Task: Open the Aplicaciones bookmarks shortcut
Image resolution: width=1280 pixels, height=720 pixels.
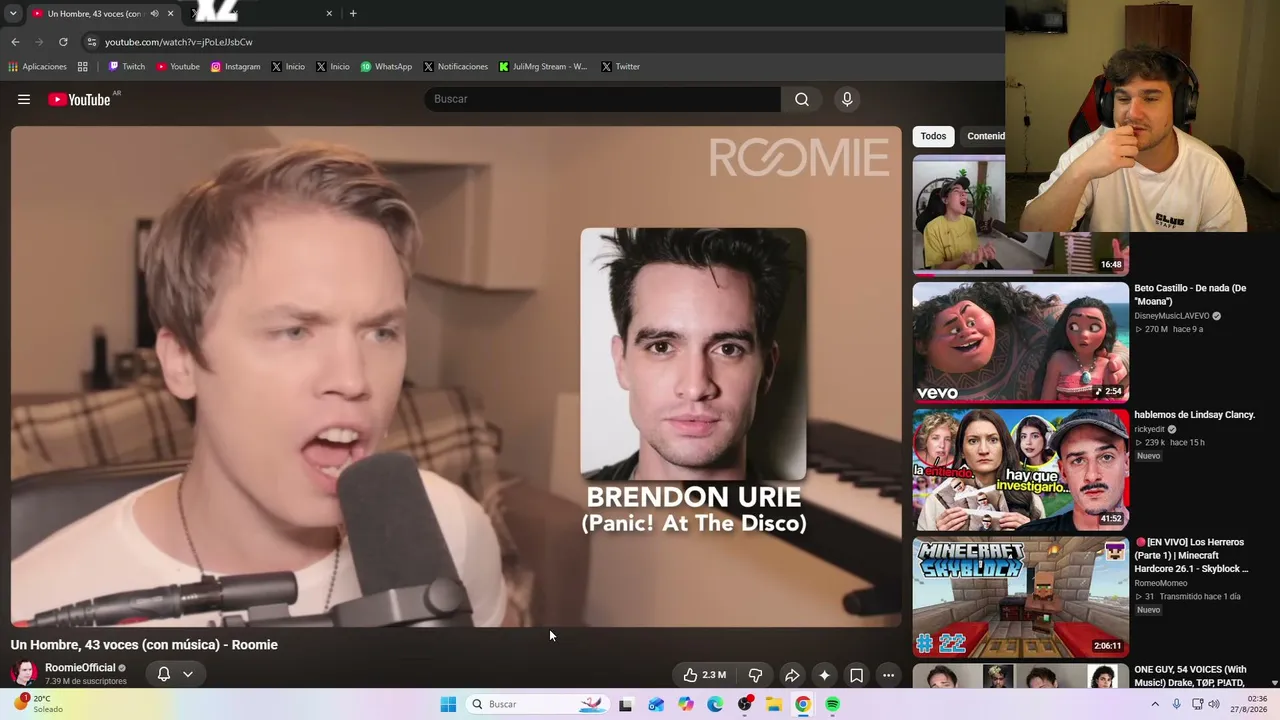Action: [37, 67]
